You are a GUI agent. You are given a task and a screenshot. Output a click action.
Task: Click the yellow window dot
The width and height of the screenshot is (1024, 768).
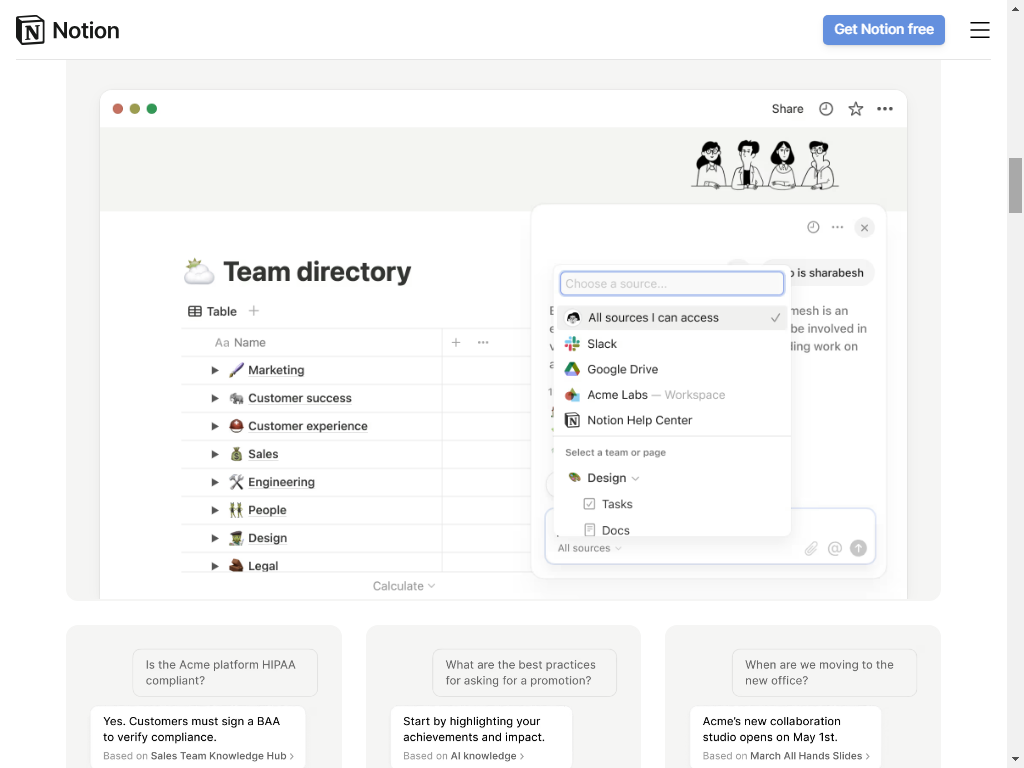(x=135, y=109)
